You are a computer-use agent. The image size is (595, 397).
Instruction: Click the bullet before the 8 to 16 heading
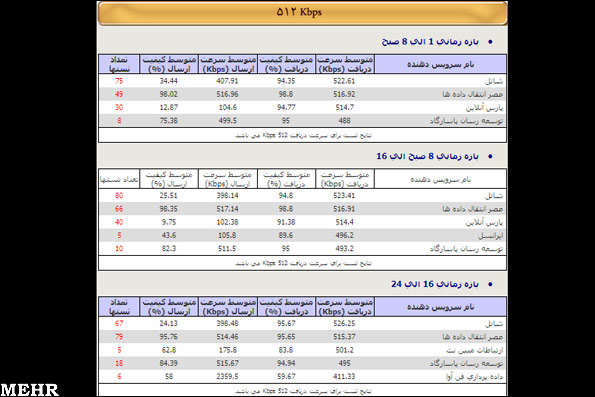[x=490, y=156]
